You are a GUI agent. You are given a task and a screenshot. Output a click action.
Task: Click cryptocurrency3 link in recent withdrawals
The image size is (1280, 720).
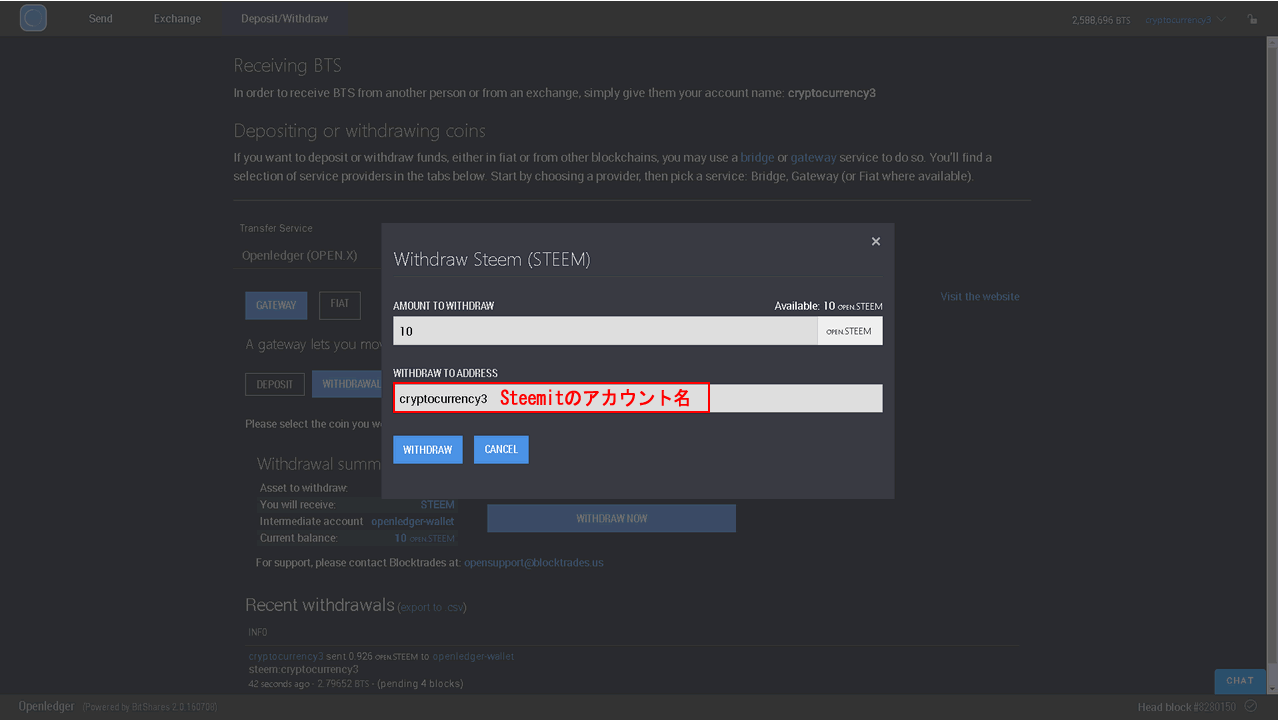tap(286, 656)
